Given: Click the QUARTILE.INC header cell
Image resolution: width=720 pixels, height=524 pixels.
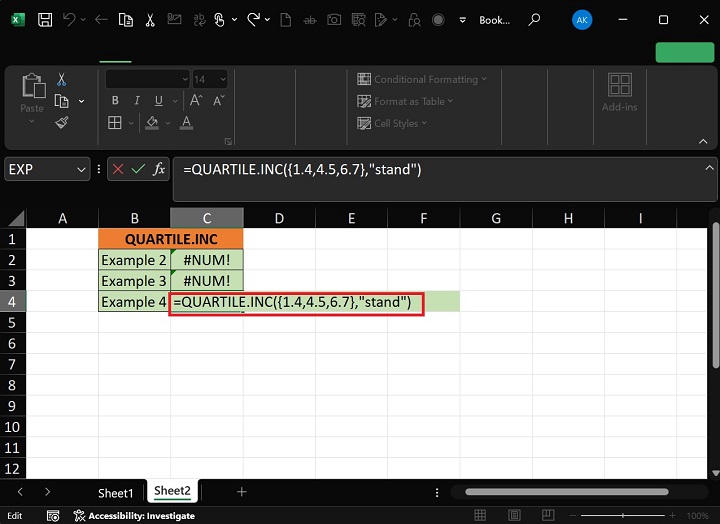Looking at the screenshot, I should point(171,239).
